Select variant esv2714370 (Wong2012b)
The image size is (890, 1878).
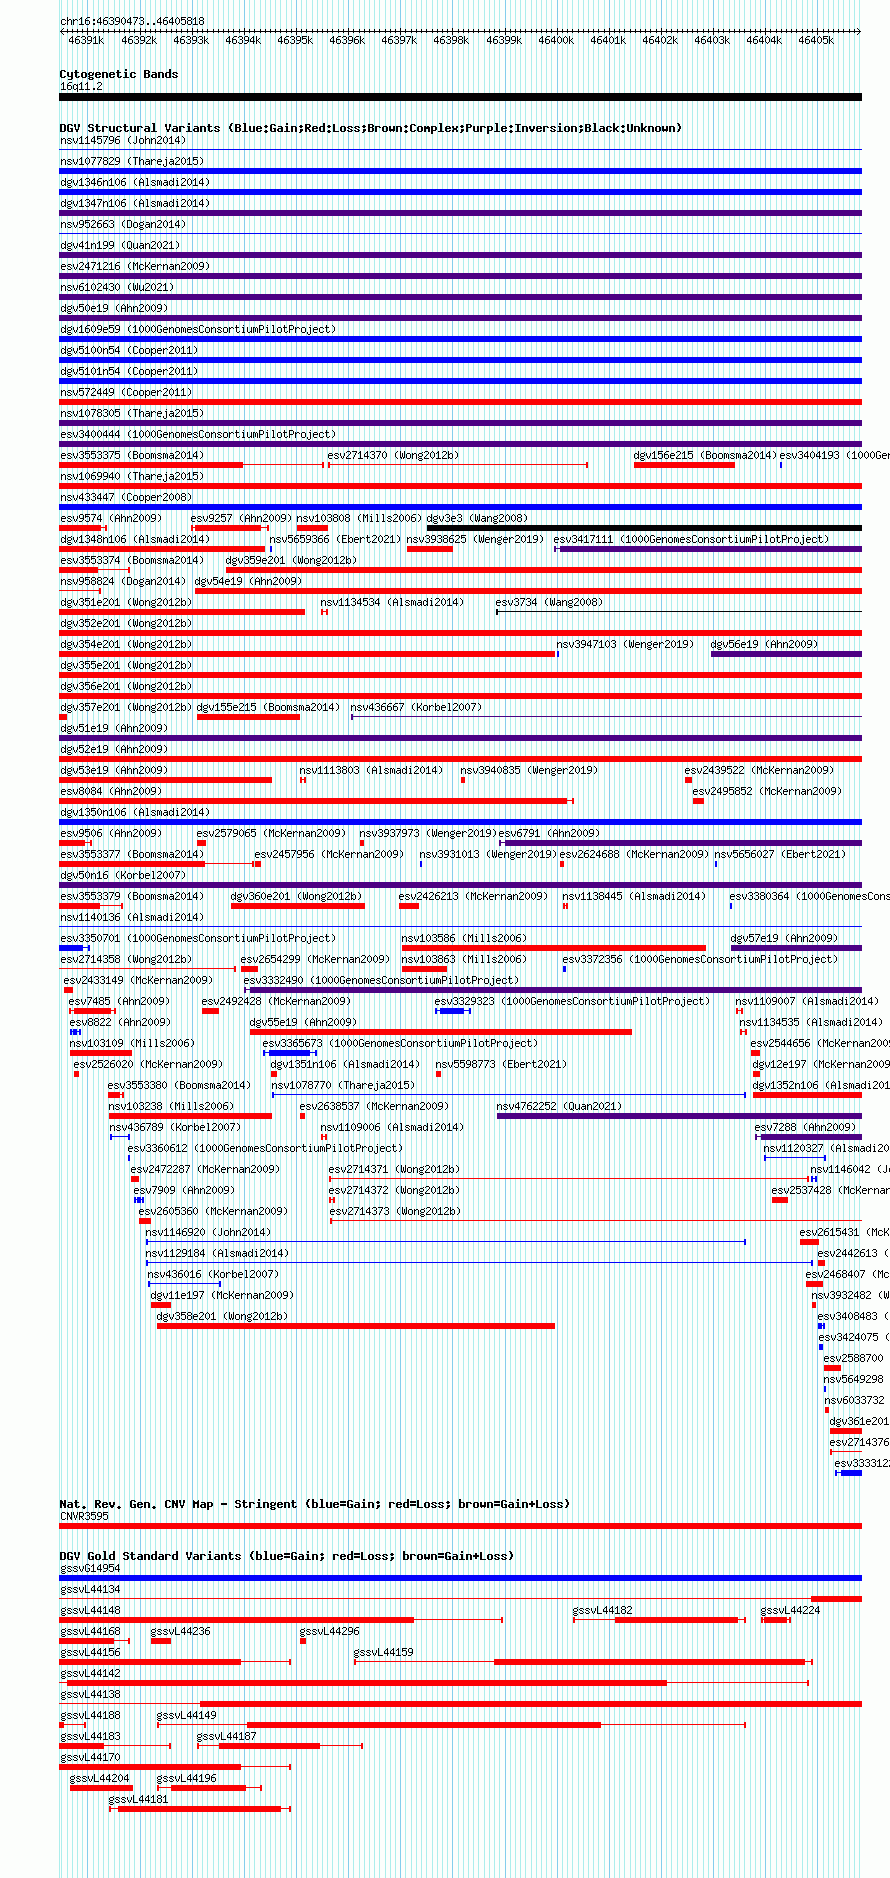pyautogui.click(x=393, y=455)
